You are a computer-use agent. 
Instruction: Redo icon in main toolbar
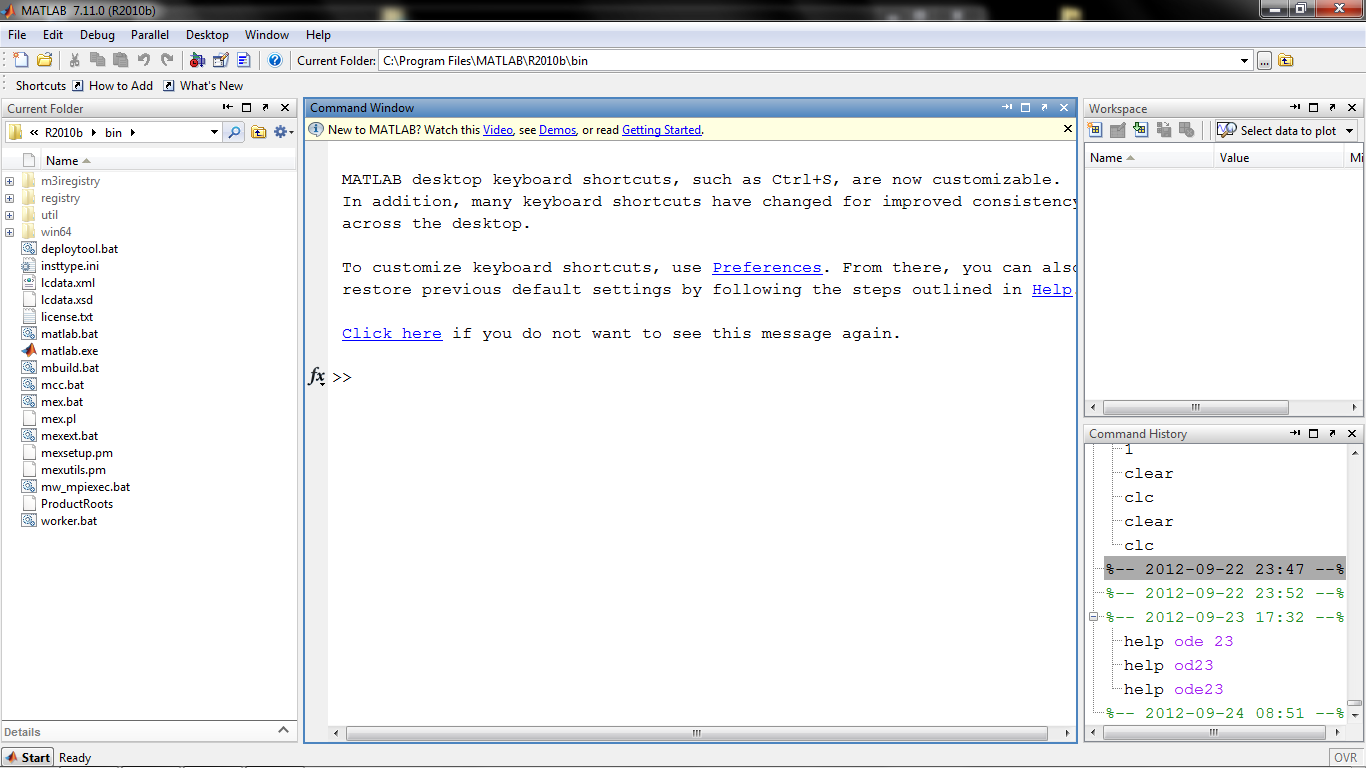point(167,60)
